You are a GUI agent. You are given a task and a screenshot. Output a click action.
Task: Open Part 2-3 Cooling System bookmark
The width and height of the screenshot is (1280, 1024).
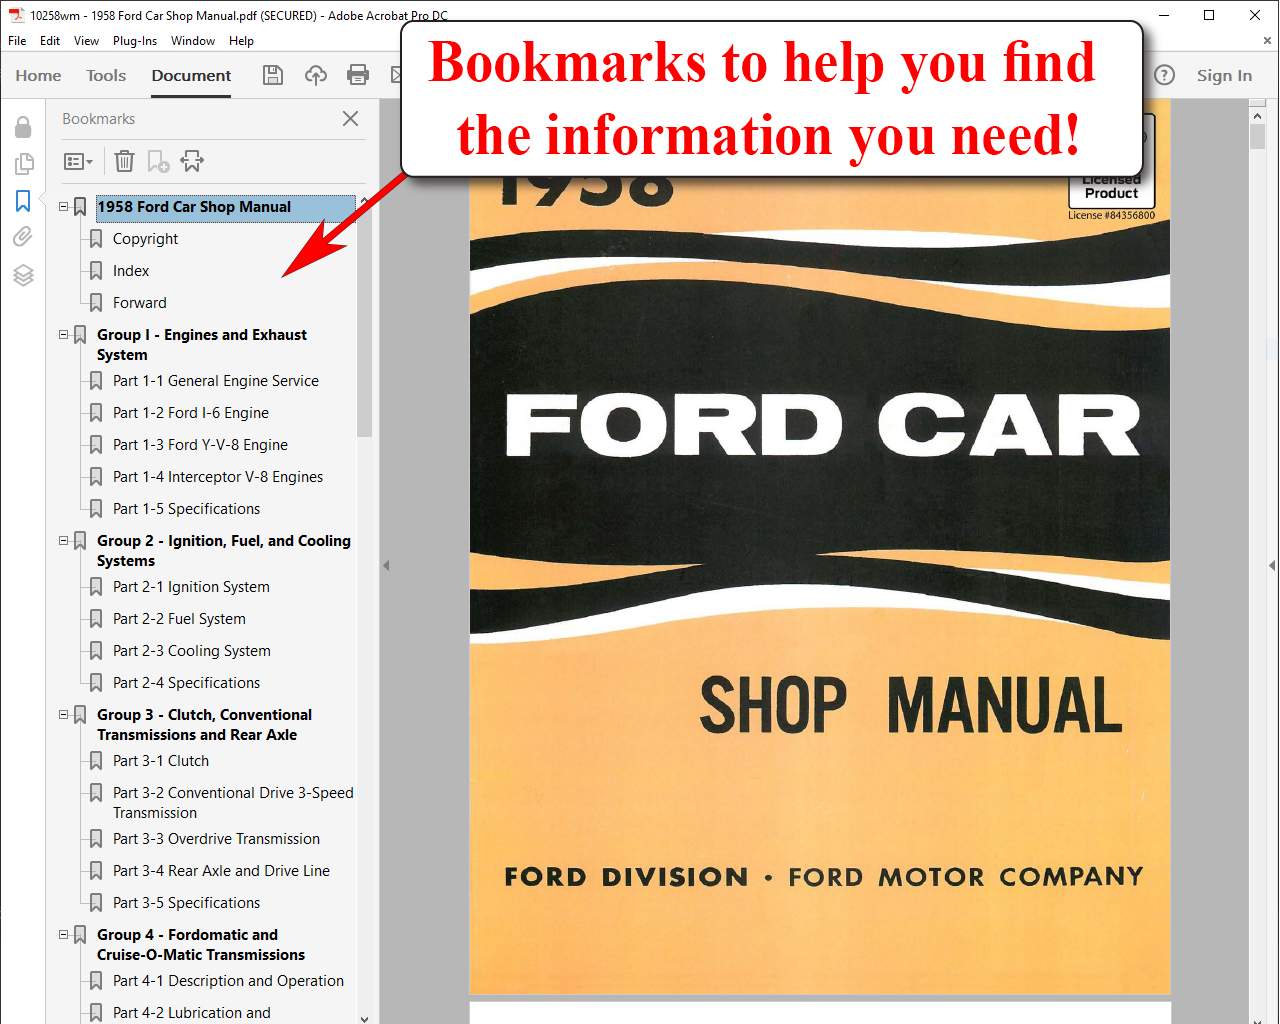192,651
